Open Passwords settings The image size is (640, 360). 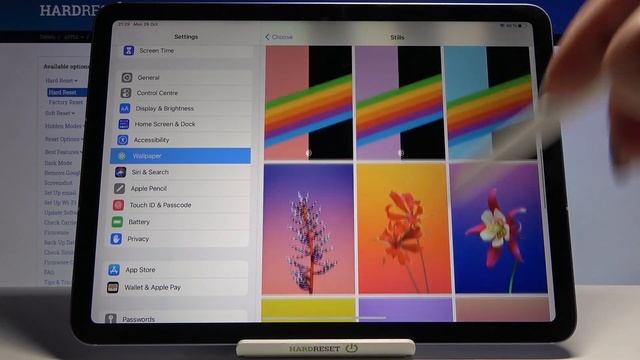(173, 318)
